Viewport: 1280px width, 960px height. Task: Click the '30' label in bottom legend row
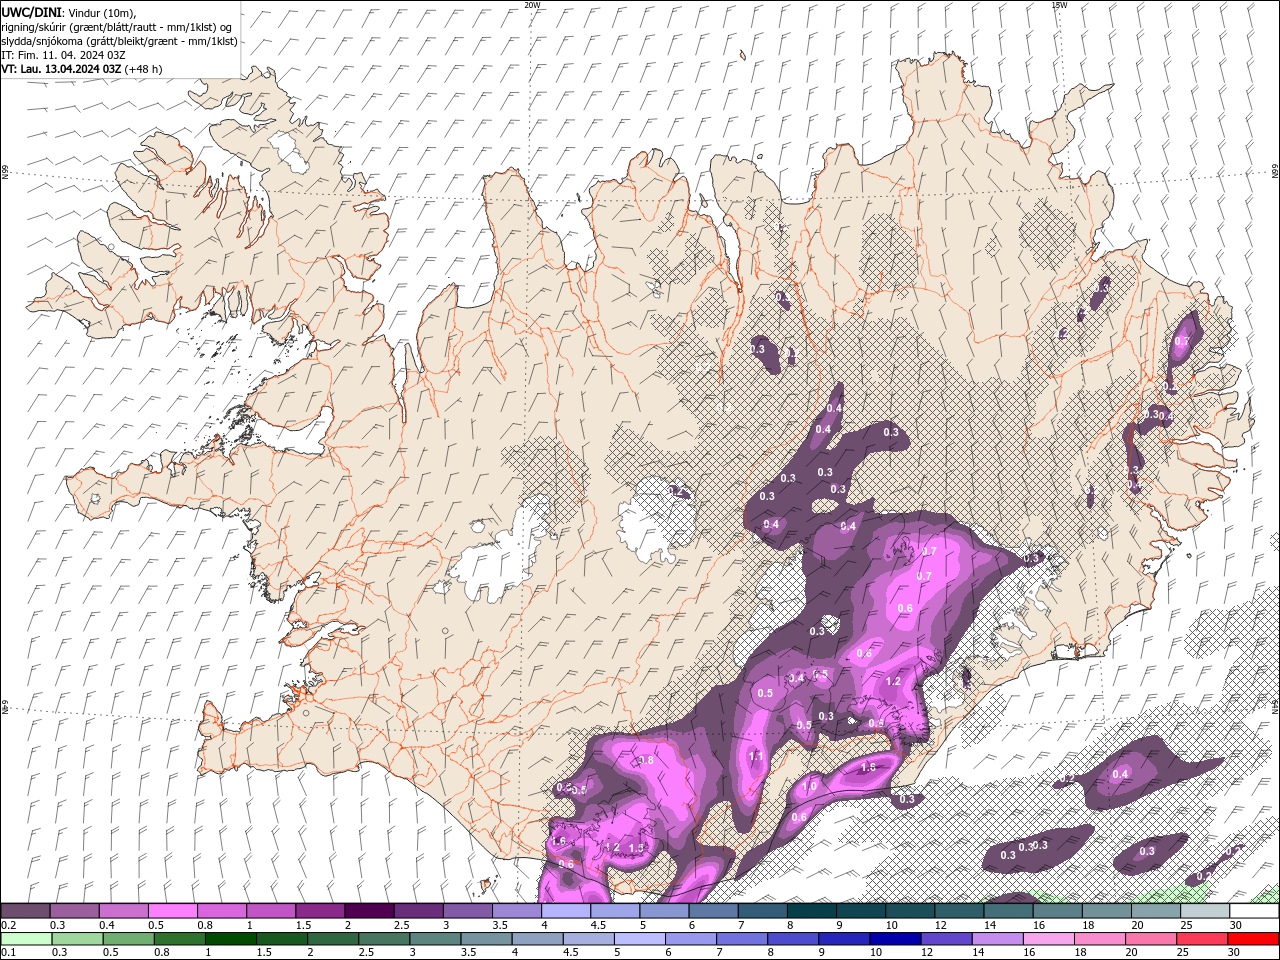tap(1234, 952)
